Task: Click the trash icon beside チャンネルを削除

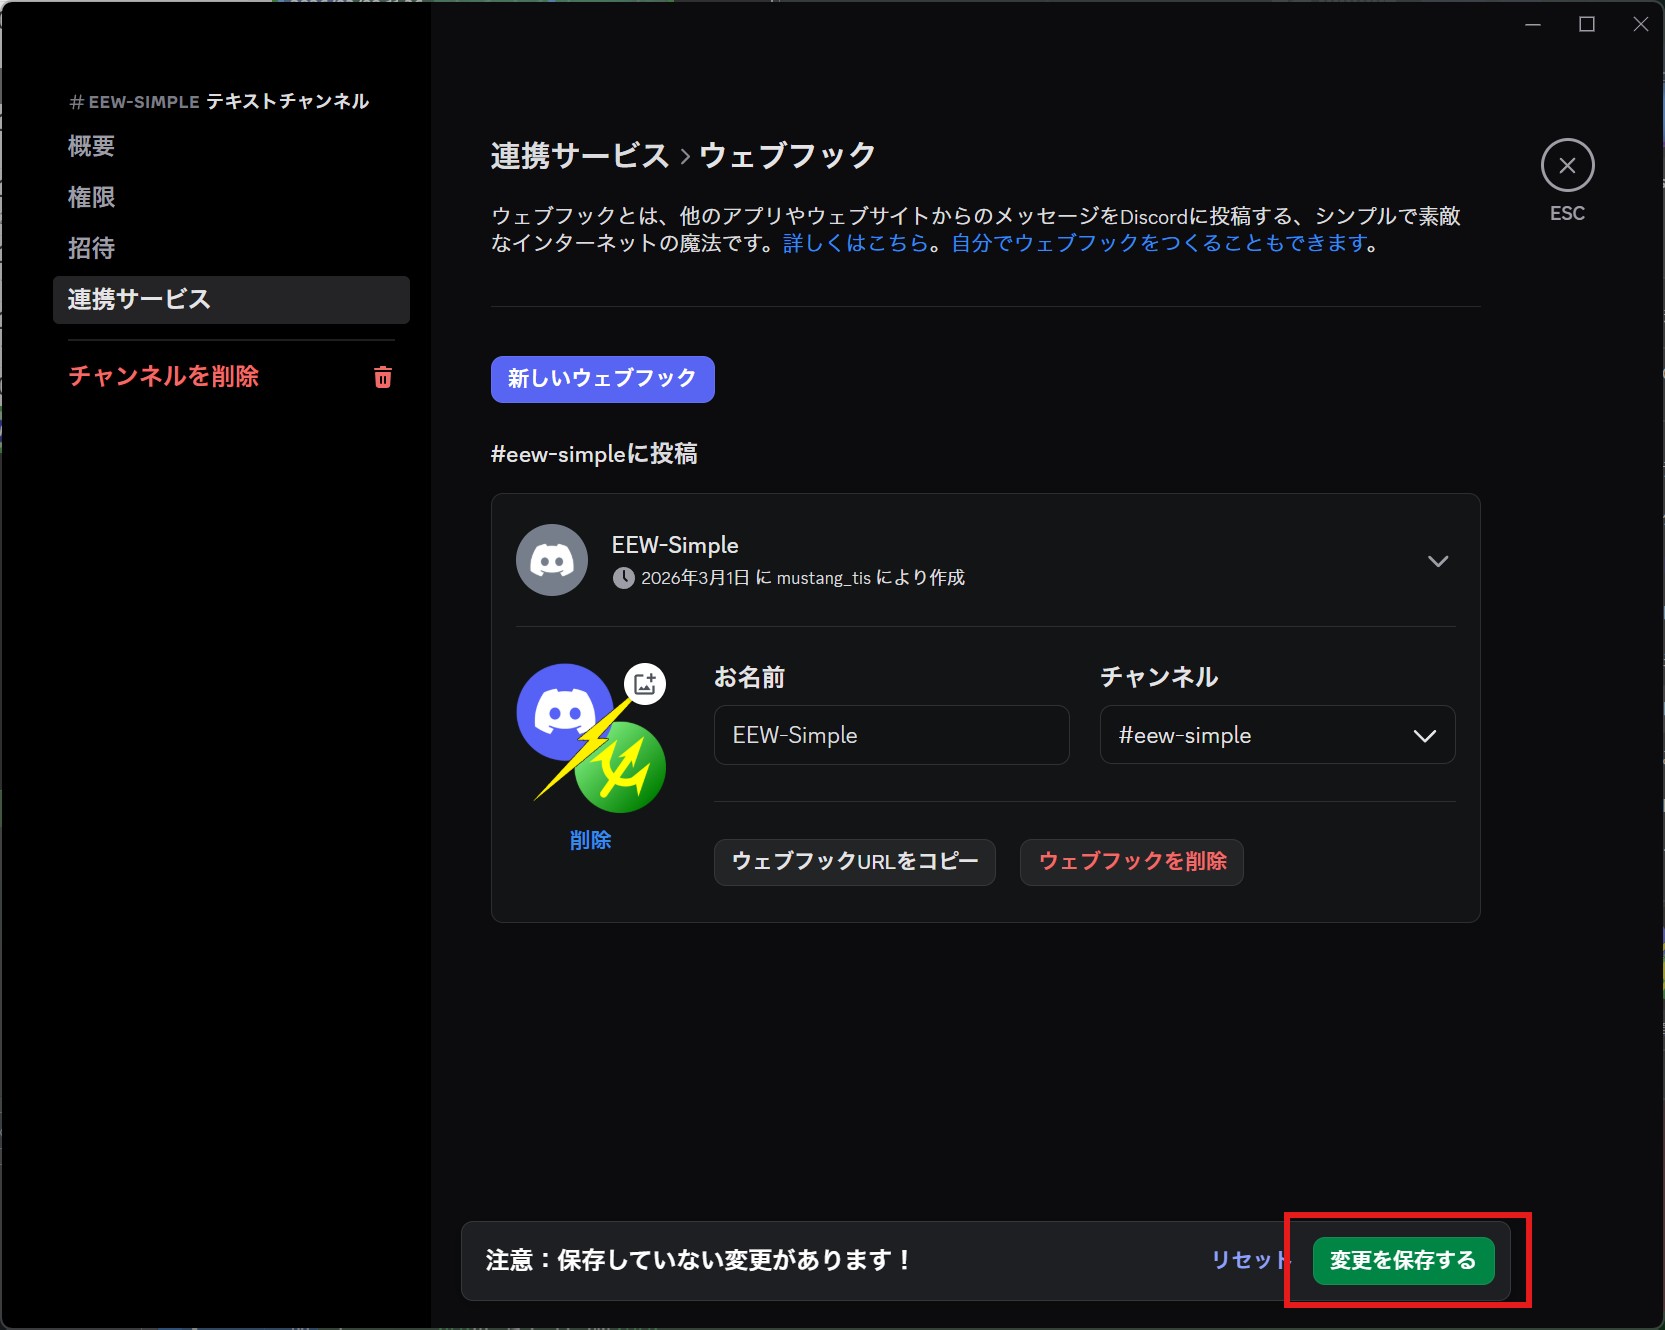Action: [x=382, y=377]
